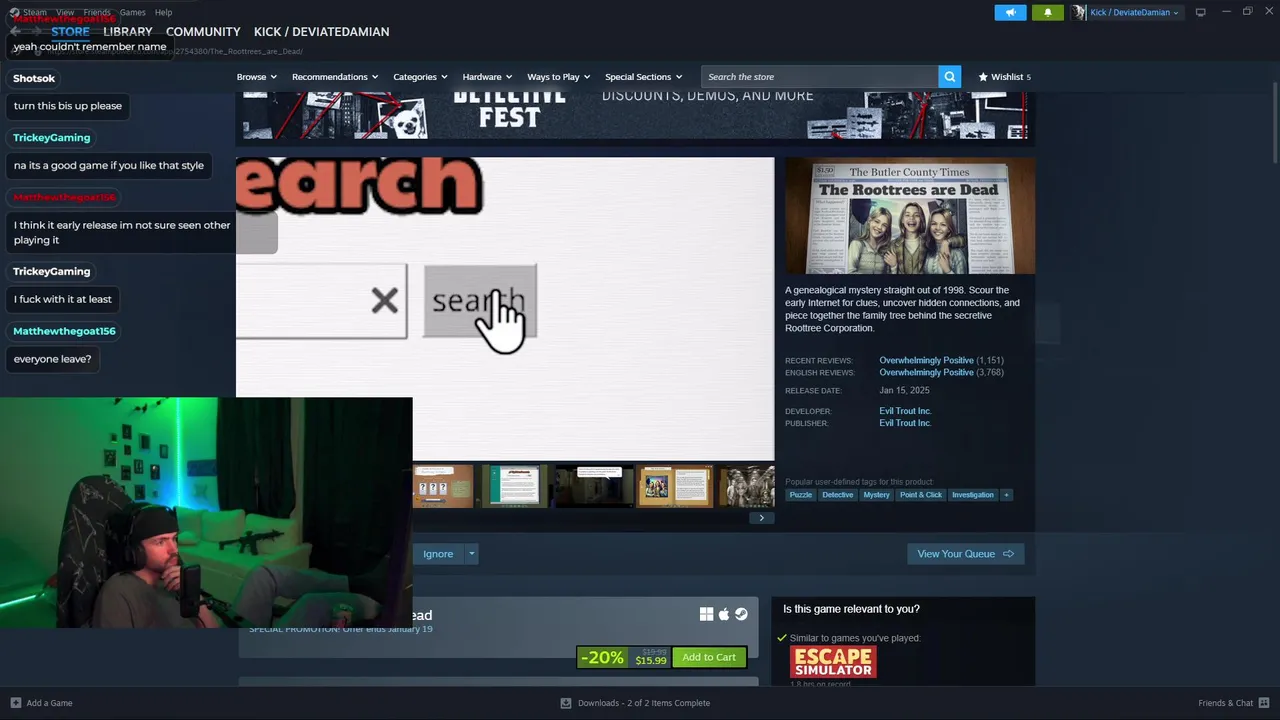Open the View menu
1280x720 pixels.
click(65, 12)
